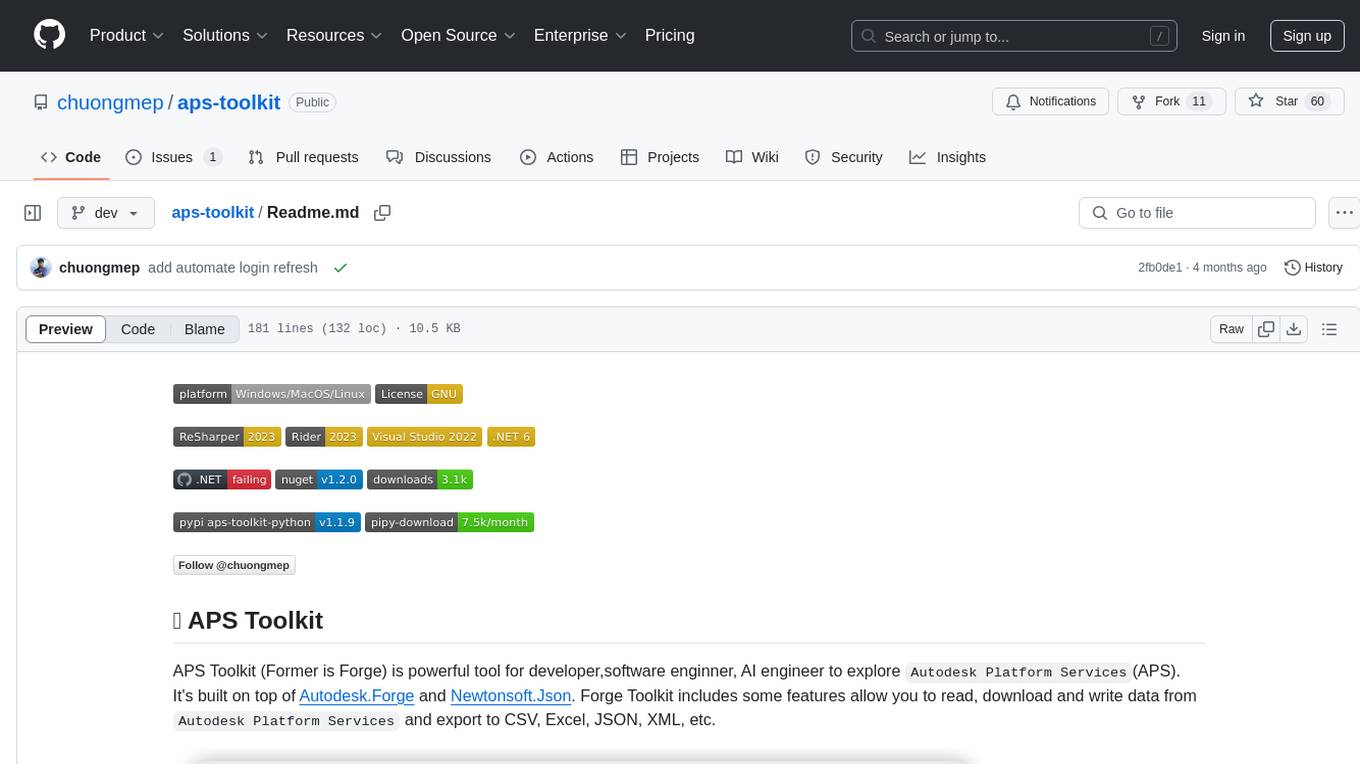Open the Autodesk.Forge link

click(x=357, y=696)
